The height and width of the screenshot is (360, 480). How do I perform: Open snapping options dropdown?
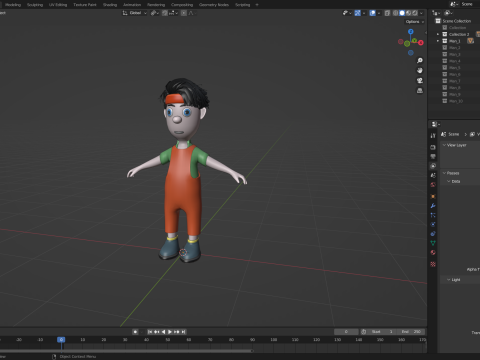pos(174,13)
